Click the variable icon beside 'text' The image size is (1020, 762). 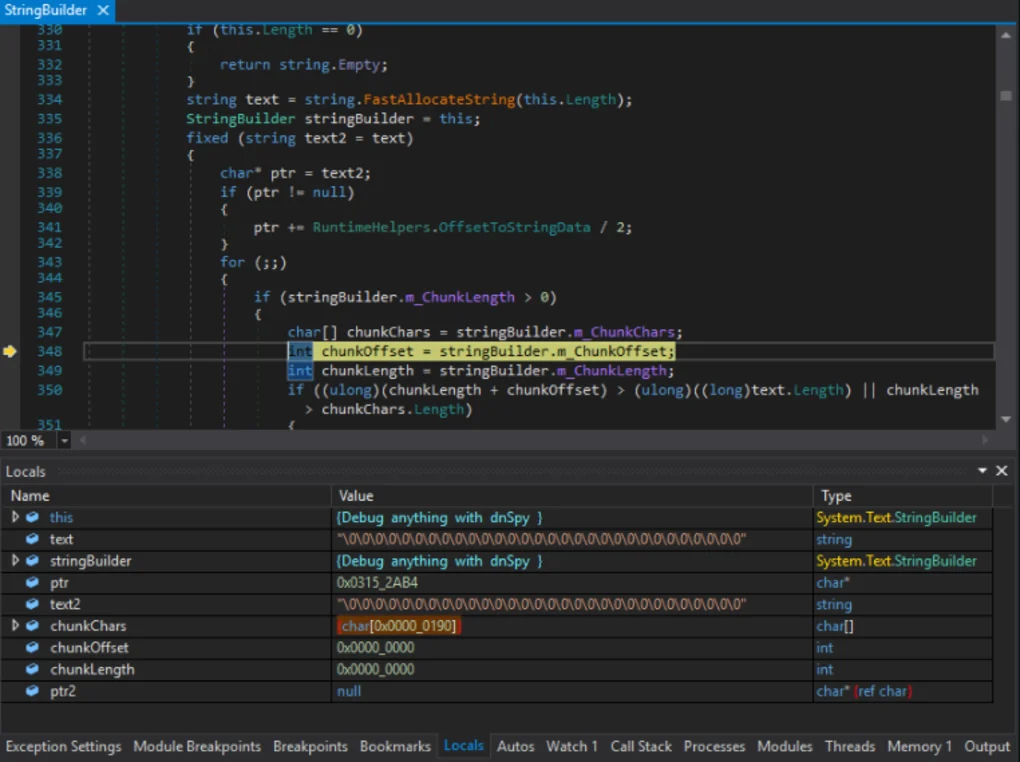[33, 539]
